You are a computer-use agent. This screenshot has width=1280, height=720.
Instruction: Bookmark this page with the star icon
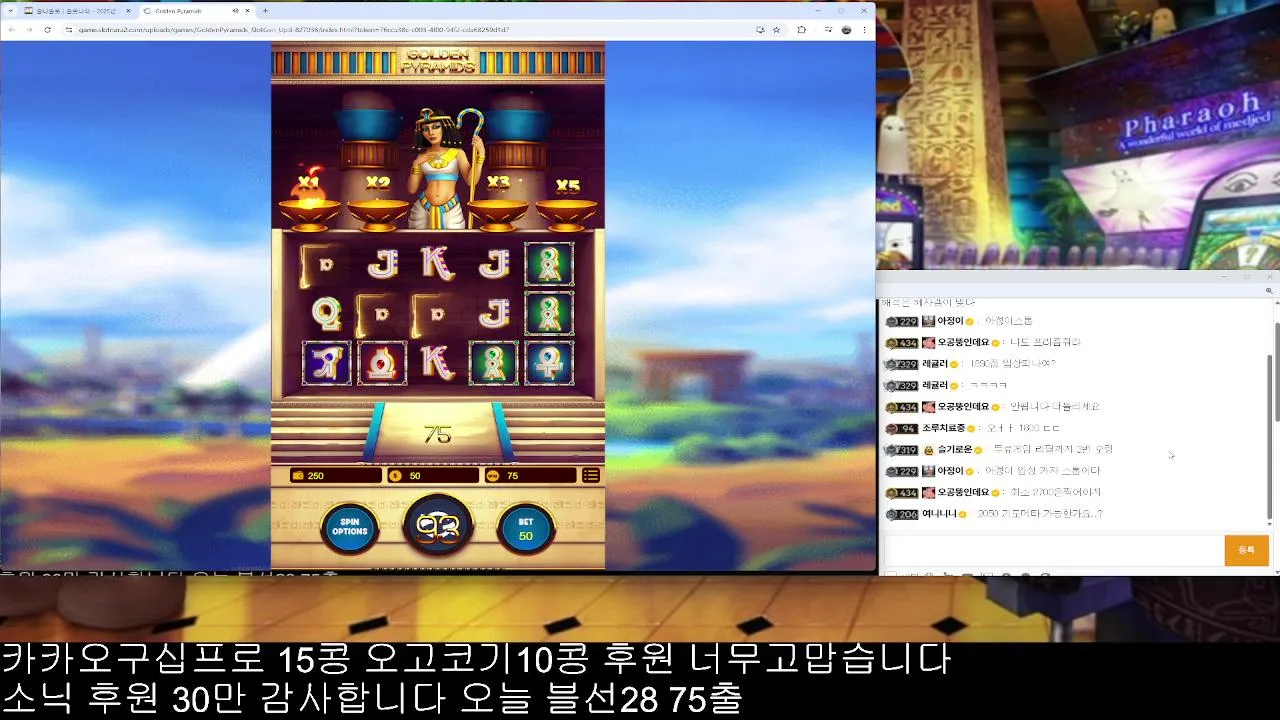776,30
